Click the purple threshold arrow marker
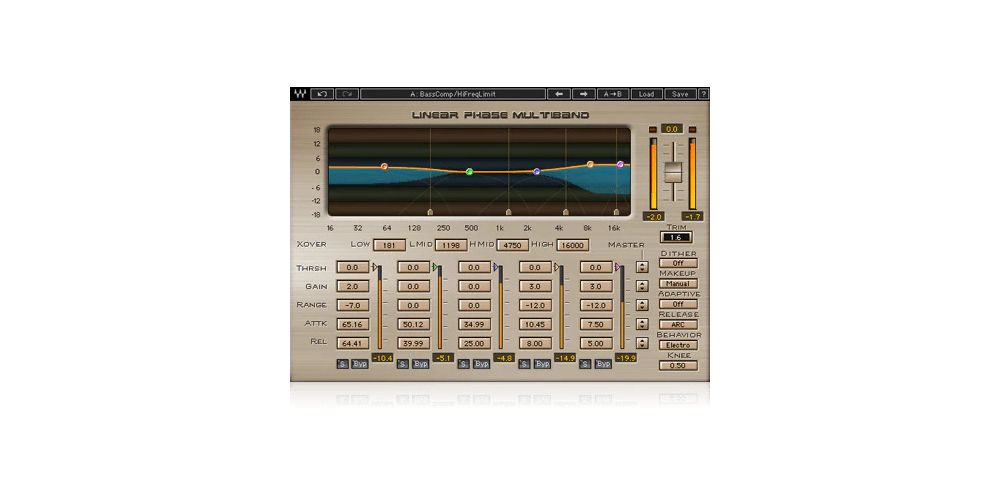This screenshot has width=1000, height=500. click(618, 267)
